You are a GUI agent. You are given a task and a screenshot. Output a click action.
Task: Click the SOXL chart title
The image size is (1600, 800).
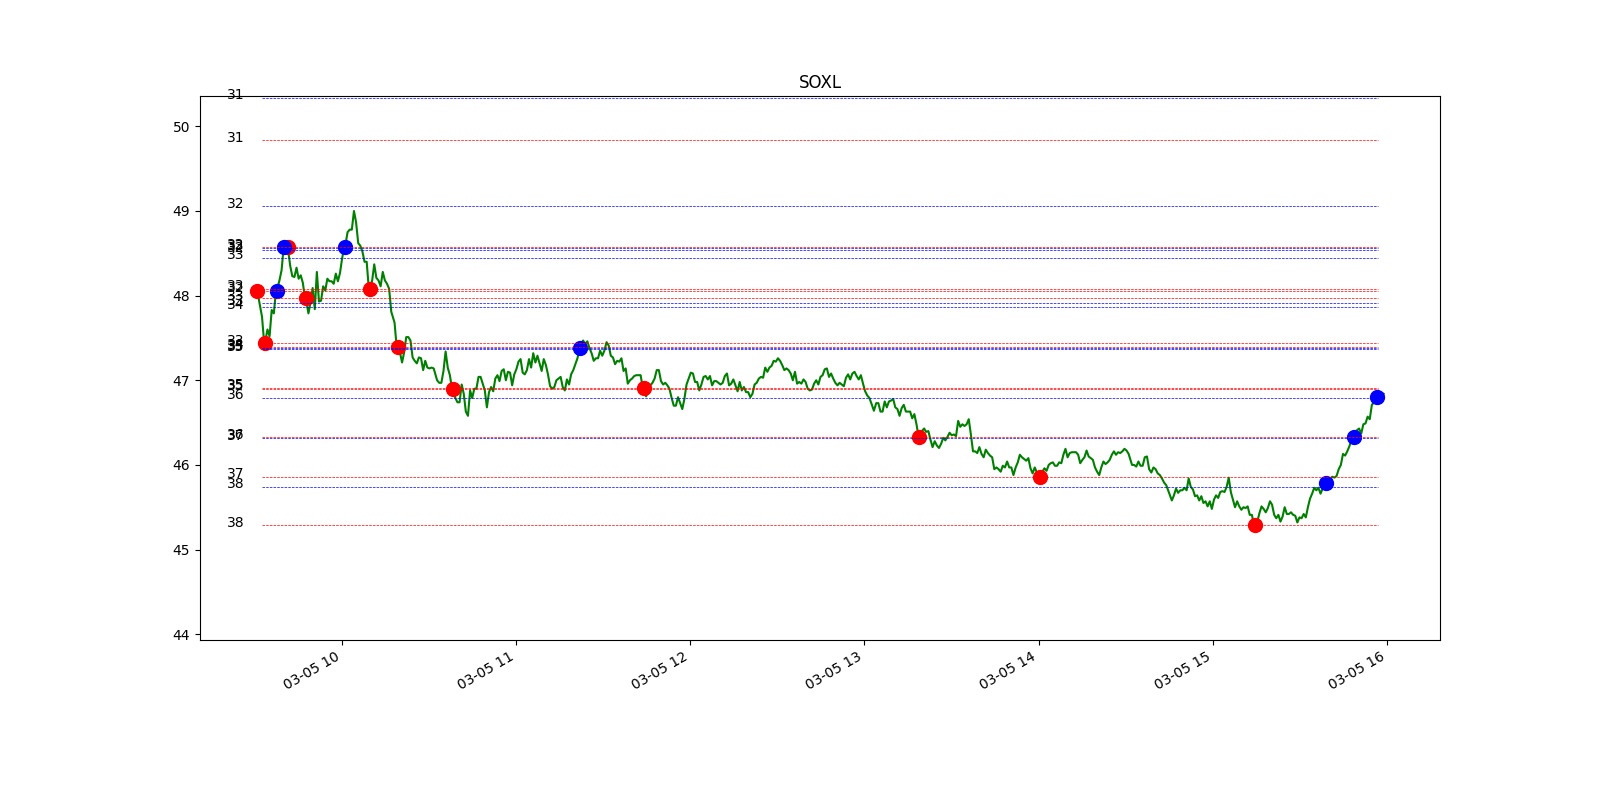(x=819, y=82)
